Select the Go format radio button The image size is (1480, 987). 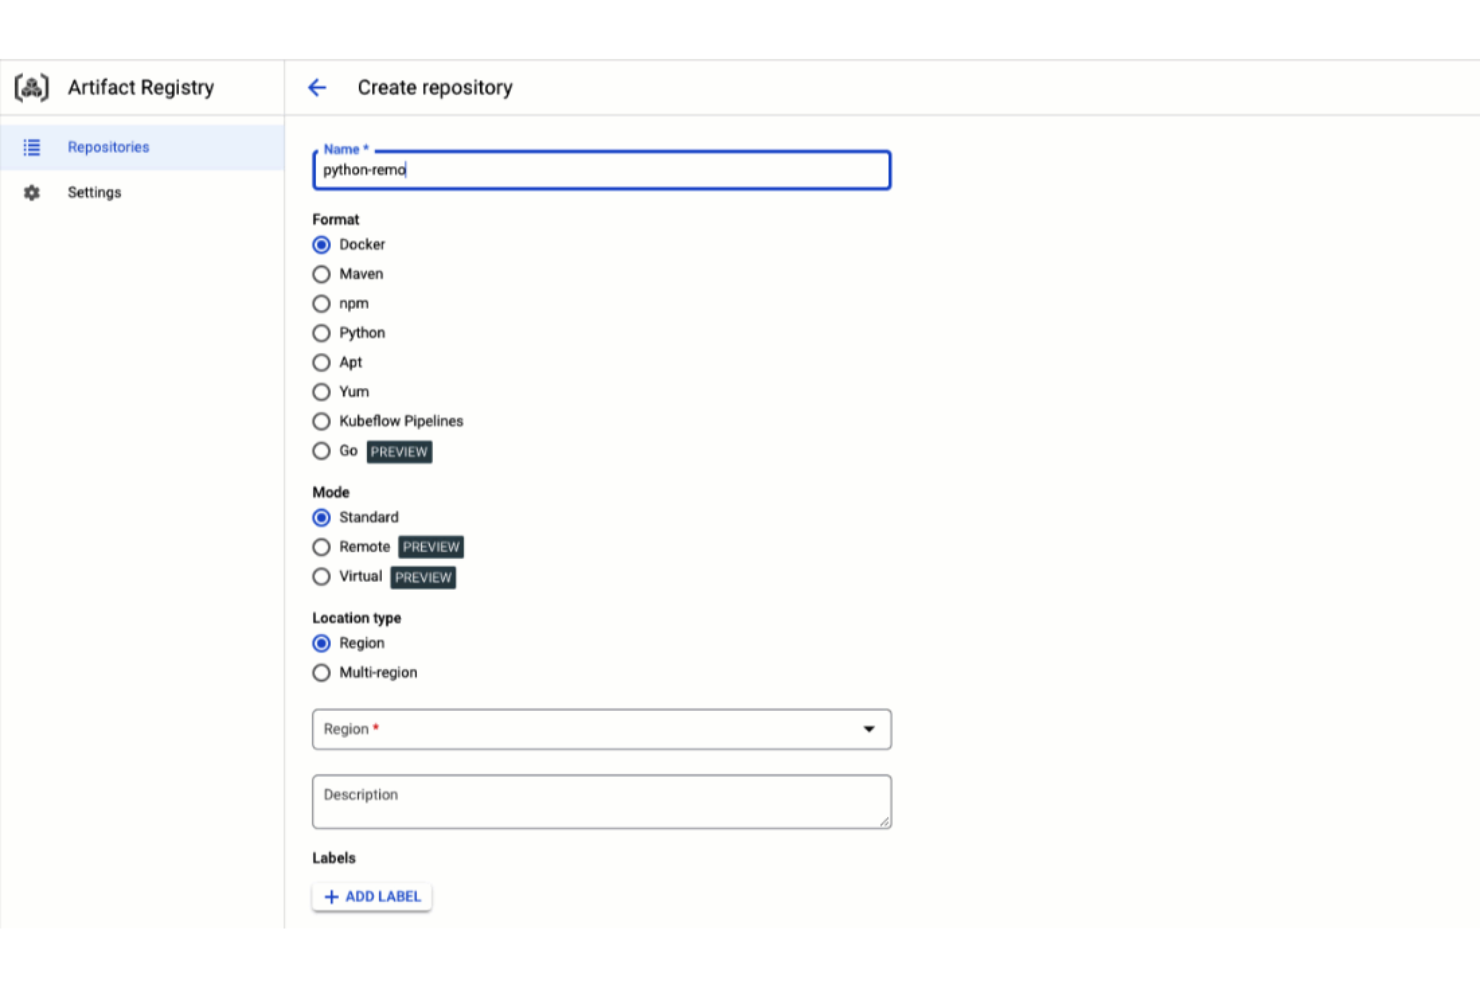(321, 451)
